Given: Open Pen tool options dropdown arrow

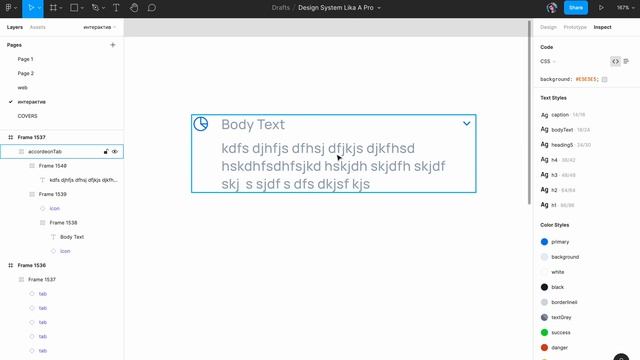Looking at the screenshot, I should pyautogui.click(x=103, y=8).
